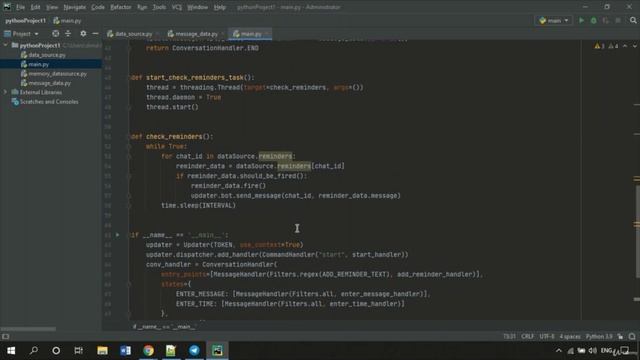Expand External Libraries node

(x=6, y=92)
